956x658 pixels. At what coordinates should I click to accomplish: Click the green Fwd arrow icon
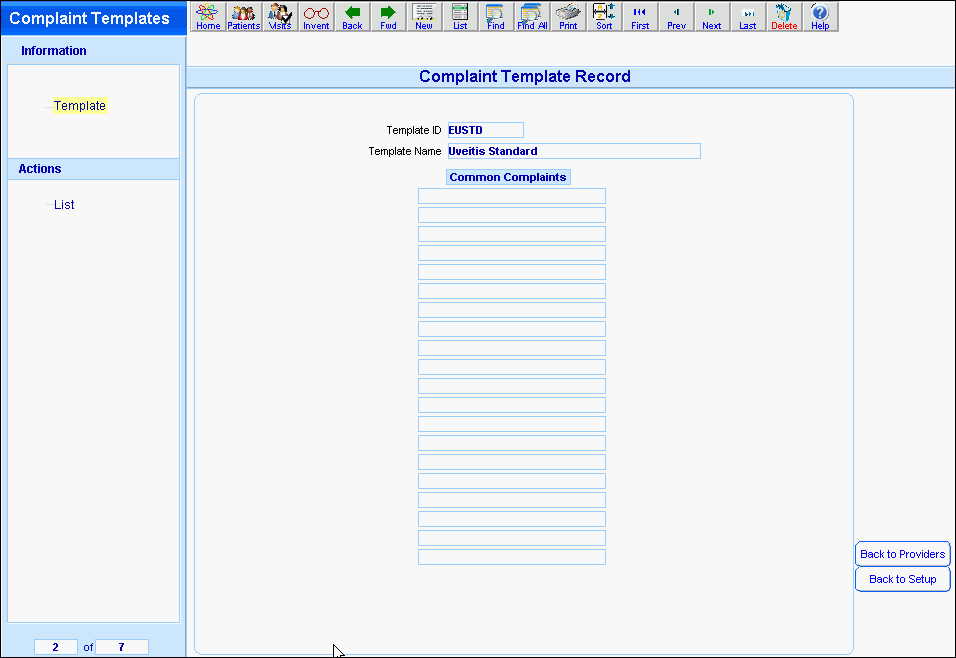(388, 16)
